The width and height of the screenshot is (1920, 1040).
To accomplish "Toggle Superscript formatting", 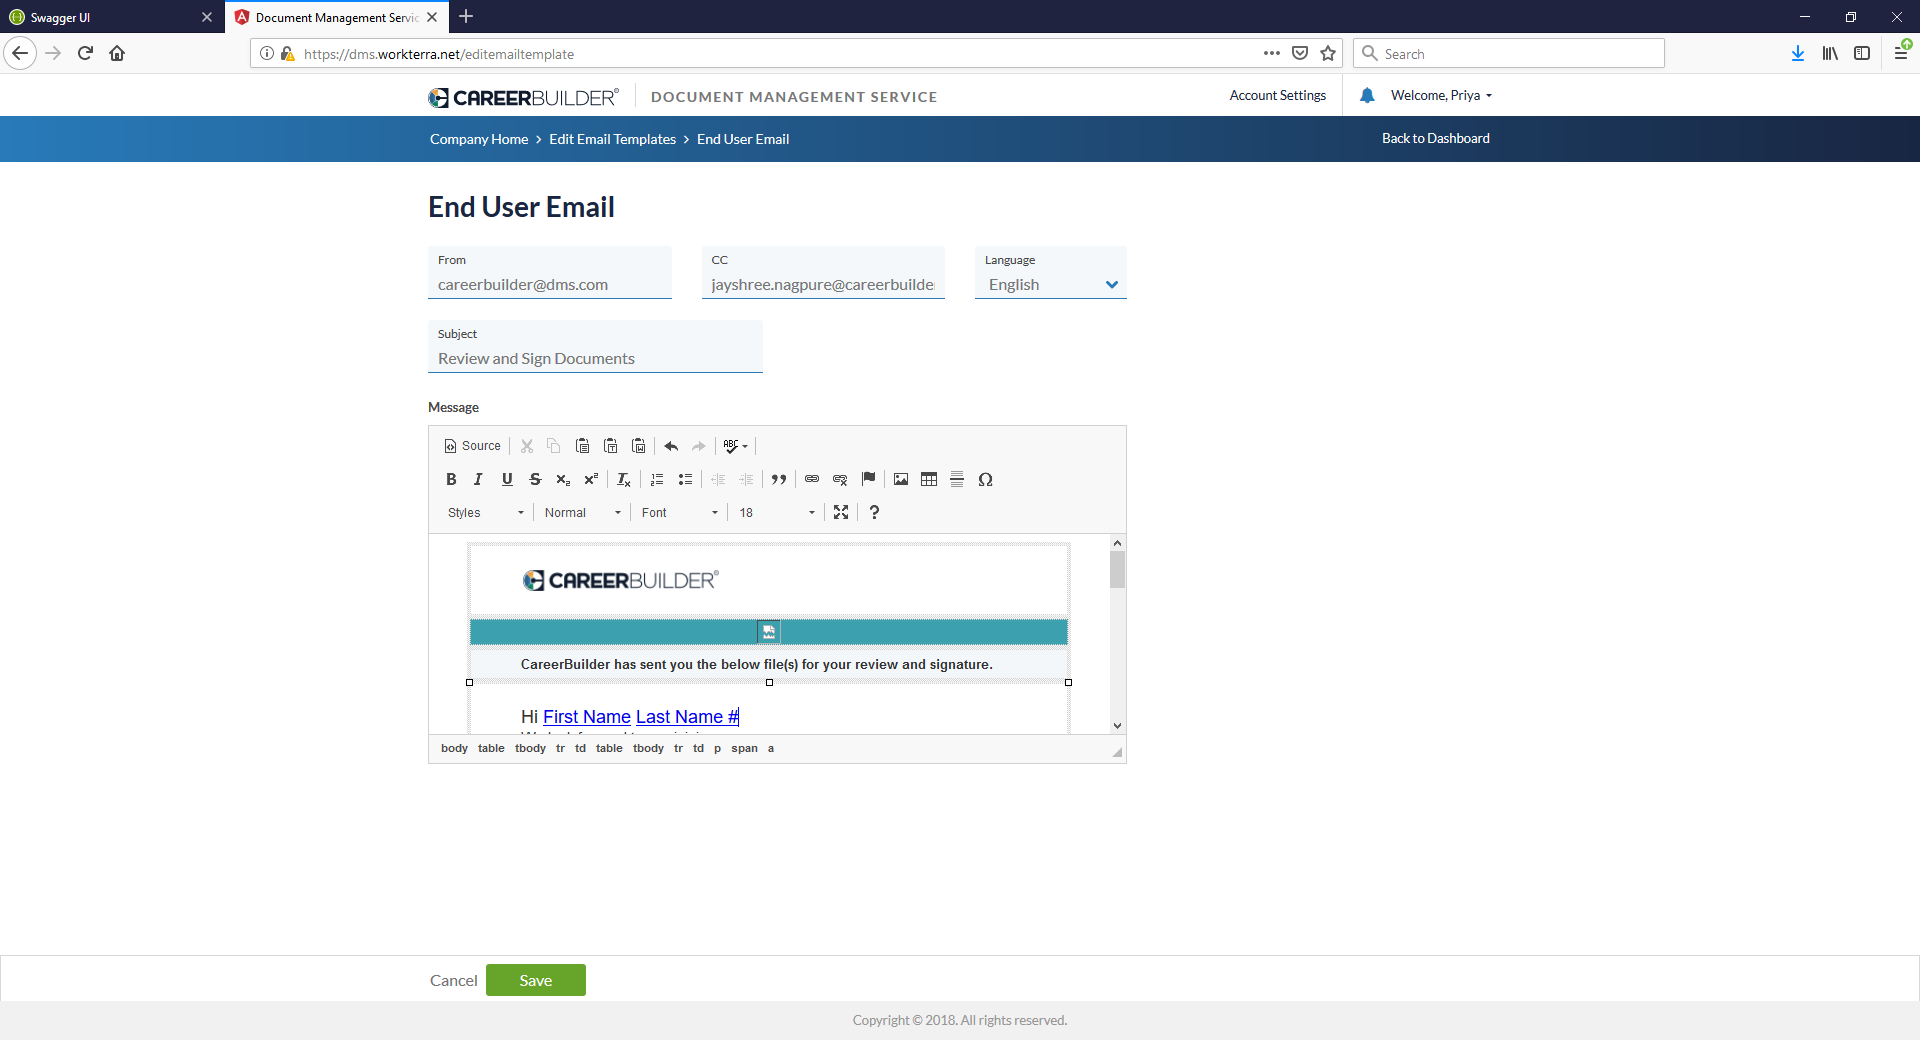I will [x=591, y=479].
